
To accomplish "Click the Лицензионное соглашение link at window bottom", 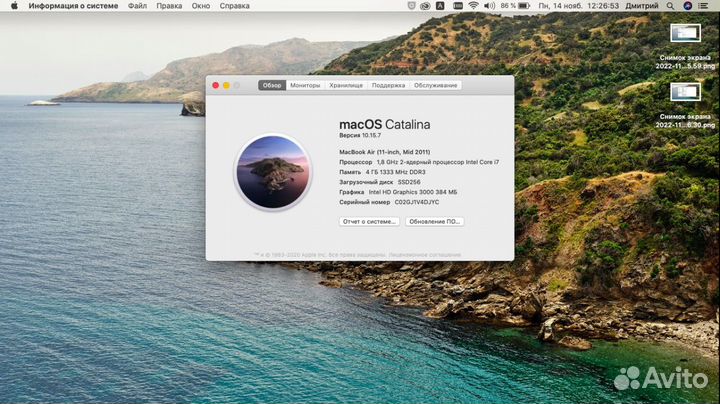I will [x=425, y=255].
